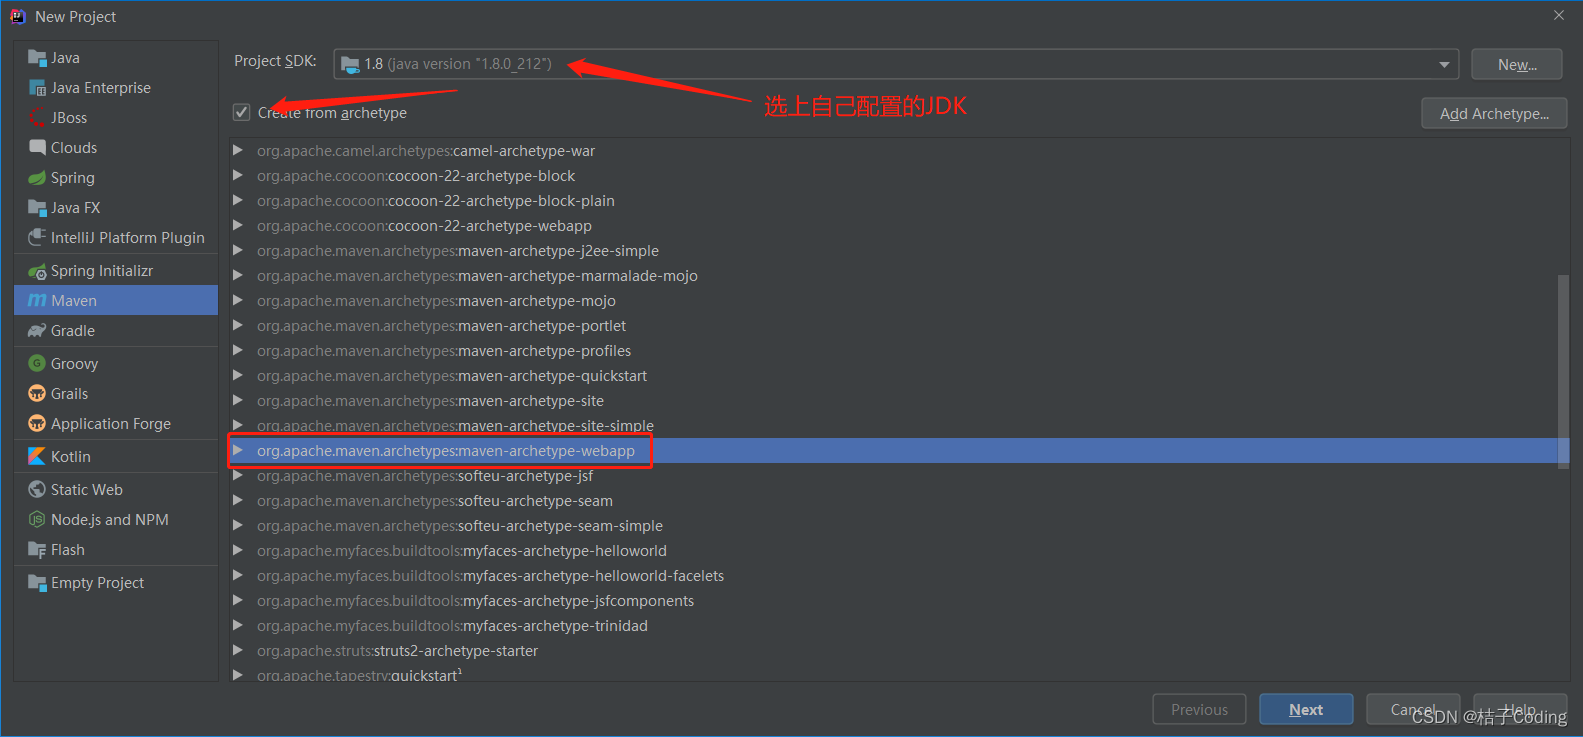
Task: Click the Help button
Action: click(x=1519, y=709)
